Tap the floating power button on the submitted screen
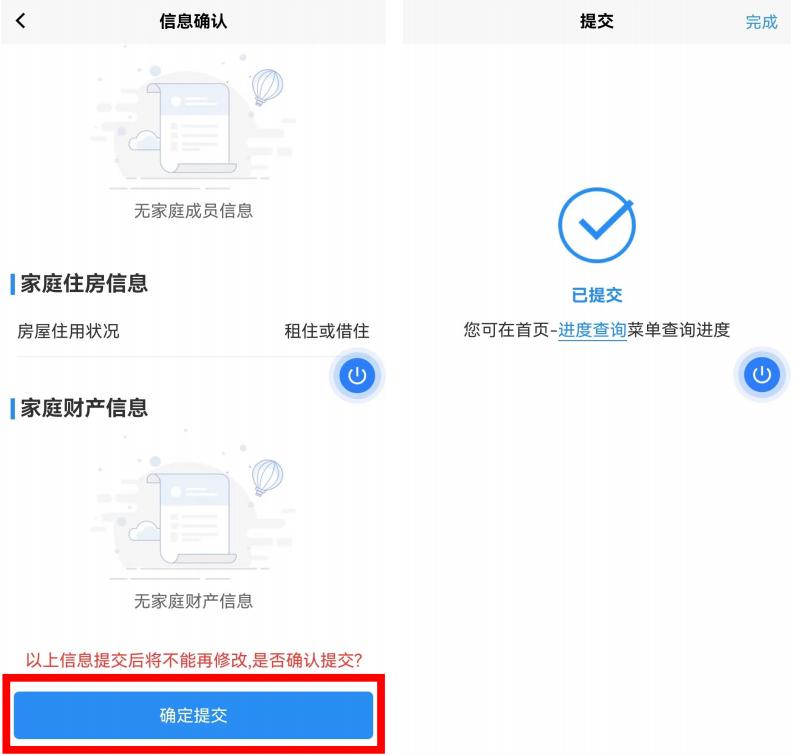This screenshot has height=755, width=799. point(762,374)
